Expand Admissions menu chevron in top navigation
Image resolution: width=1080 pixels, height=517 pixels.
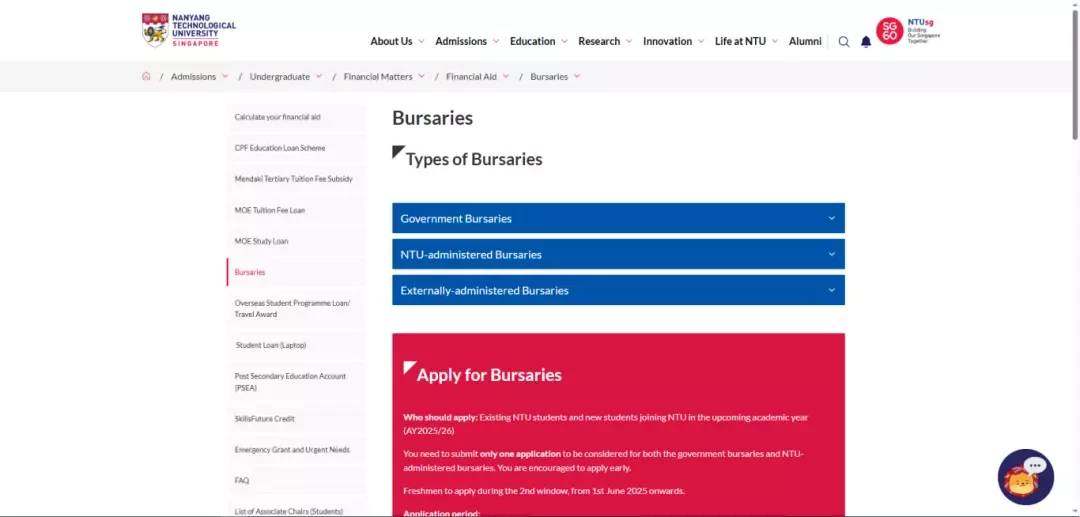(x=495, y=41)
